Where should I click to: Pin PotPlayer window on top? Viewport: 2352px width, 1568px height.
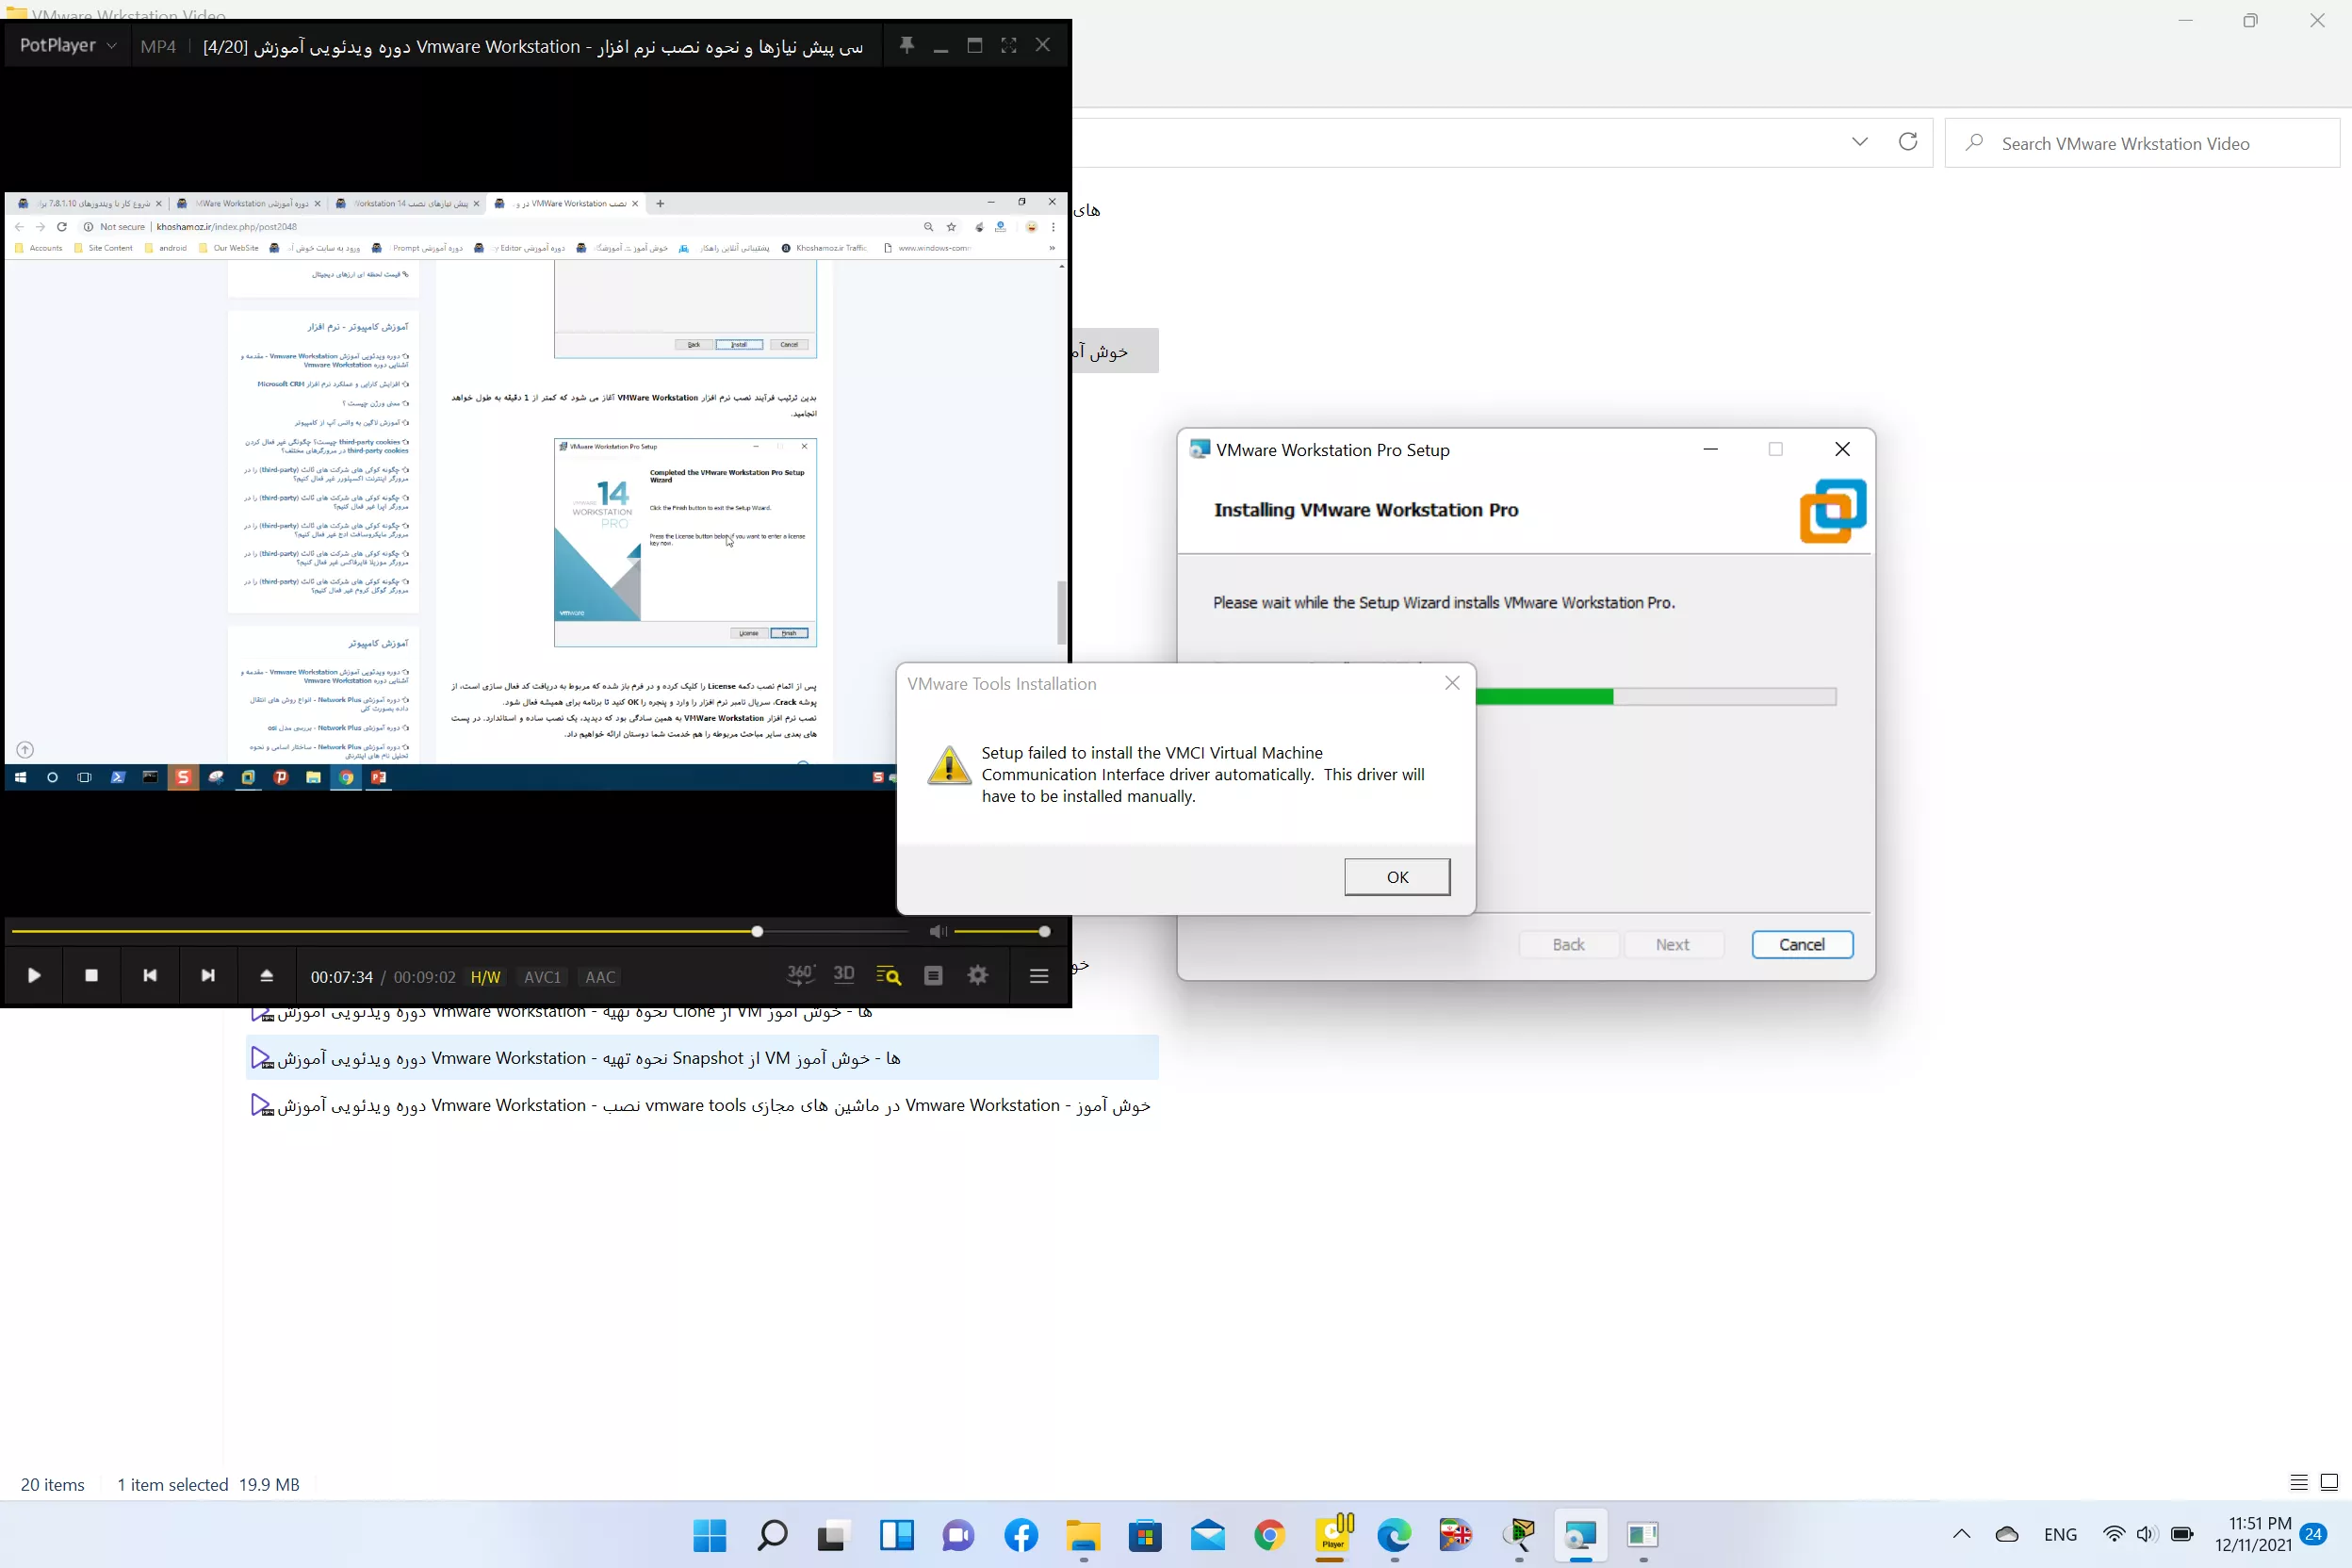tap(906, 45)
